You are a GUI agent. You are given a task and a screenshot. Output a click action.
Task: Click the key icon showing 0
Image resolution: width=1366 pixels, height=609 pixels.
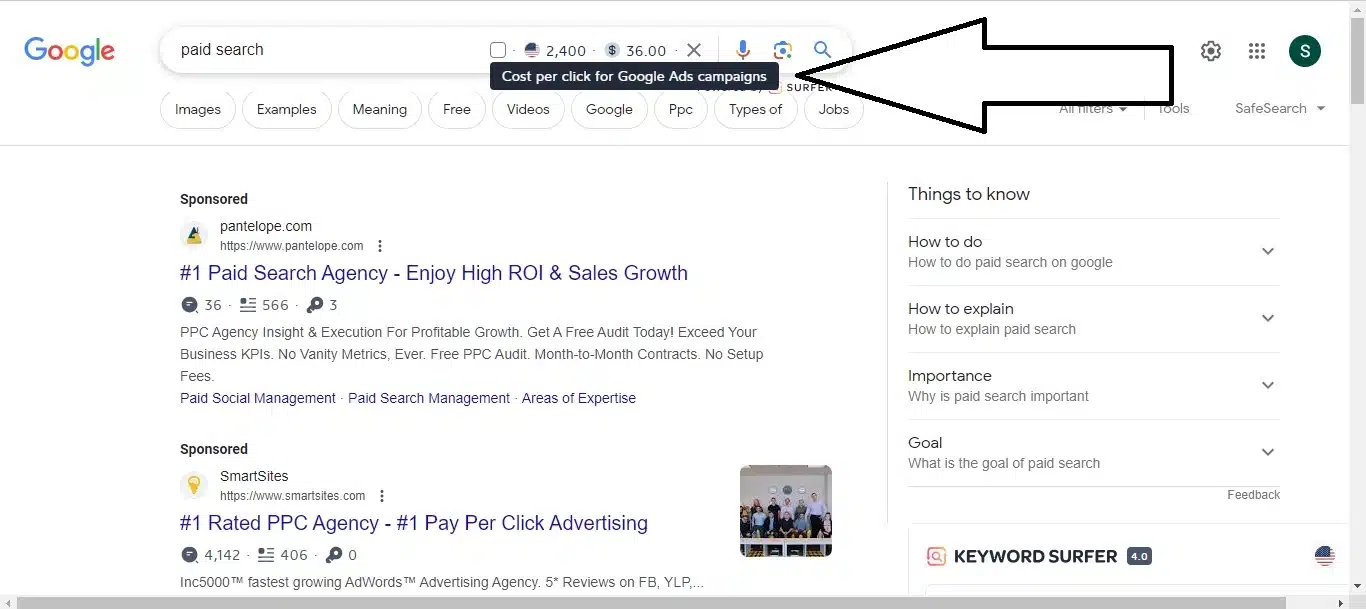tap(334, 555)
